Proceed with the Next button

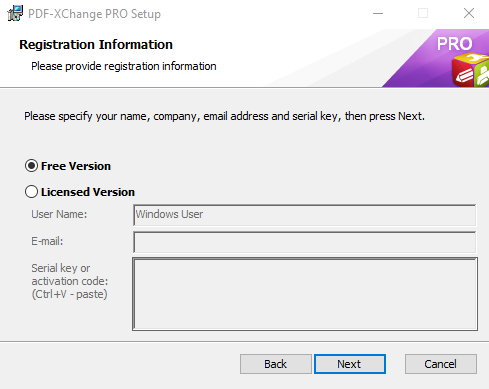pyautogui.click(x=350, y=364)
